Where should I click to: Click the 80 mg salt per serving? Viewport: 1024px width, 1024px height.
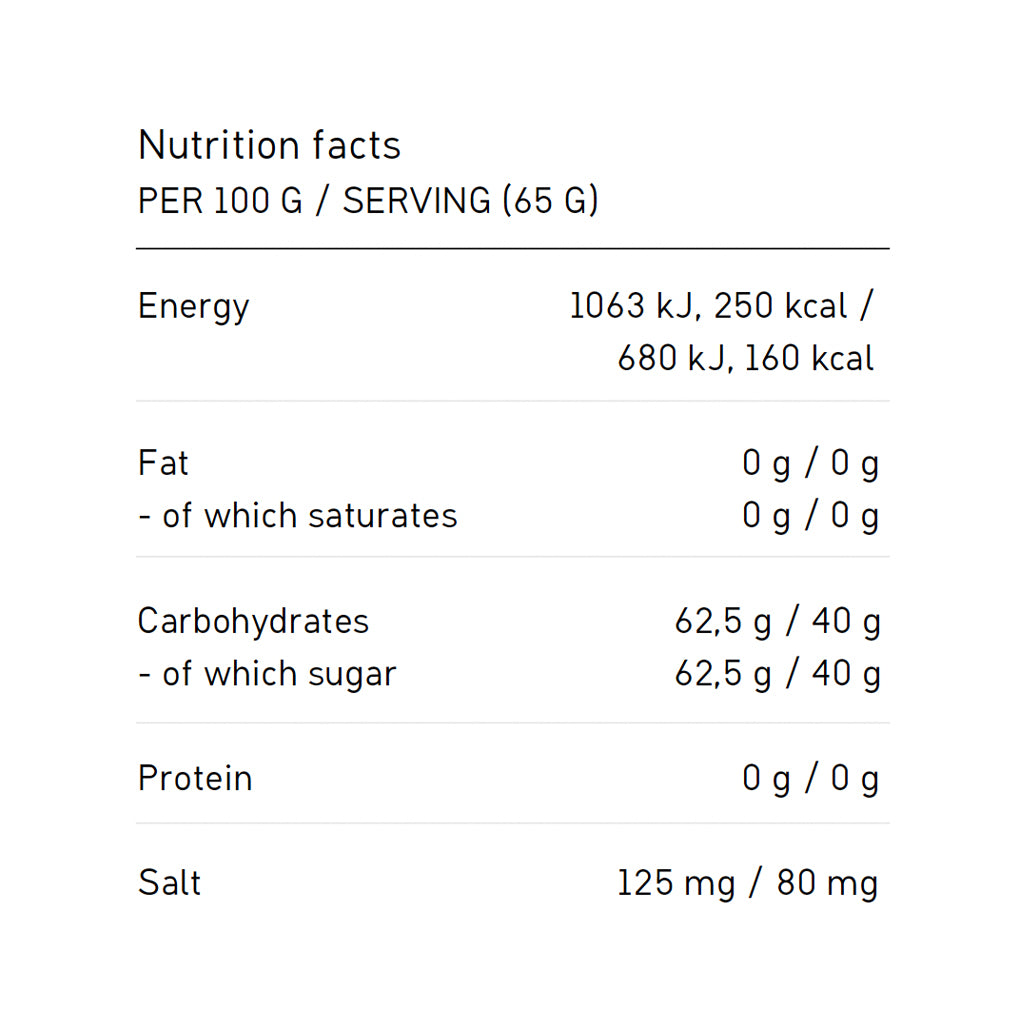(x=827, y=884)
